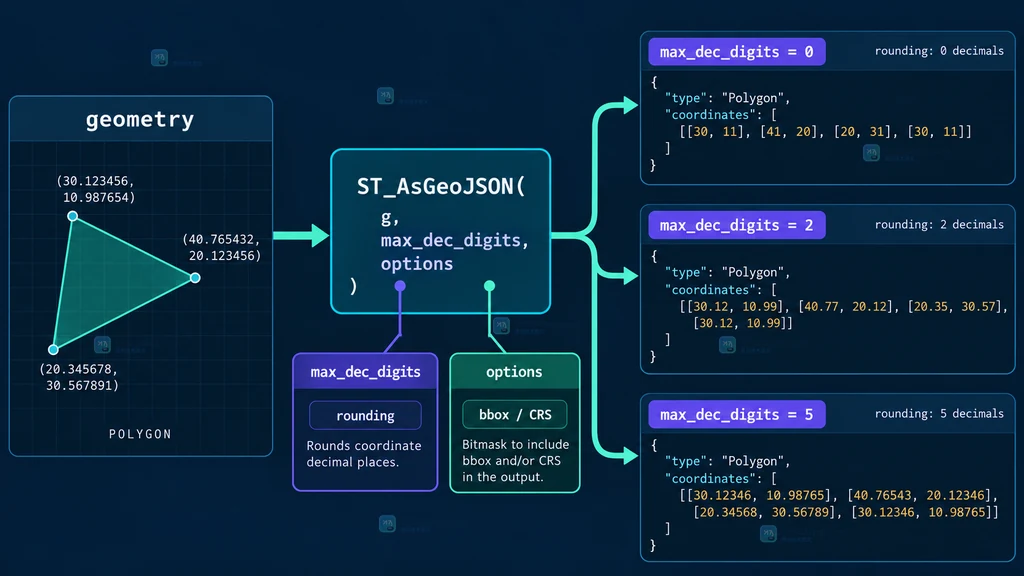Click the "Bitmask to include bbox and/or CRS" description

coord(515,460)
